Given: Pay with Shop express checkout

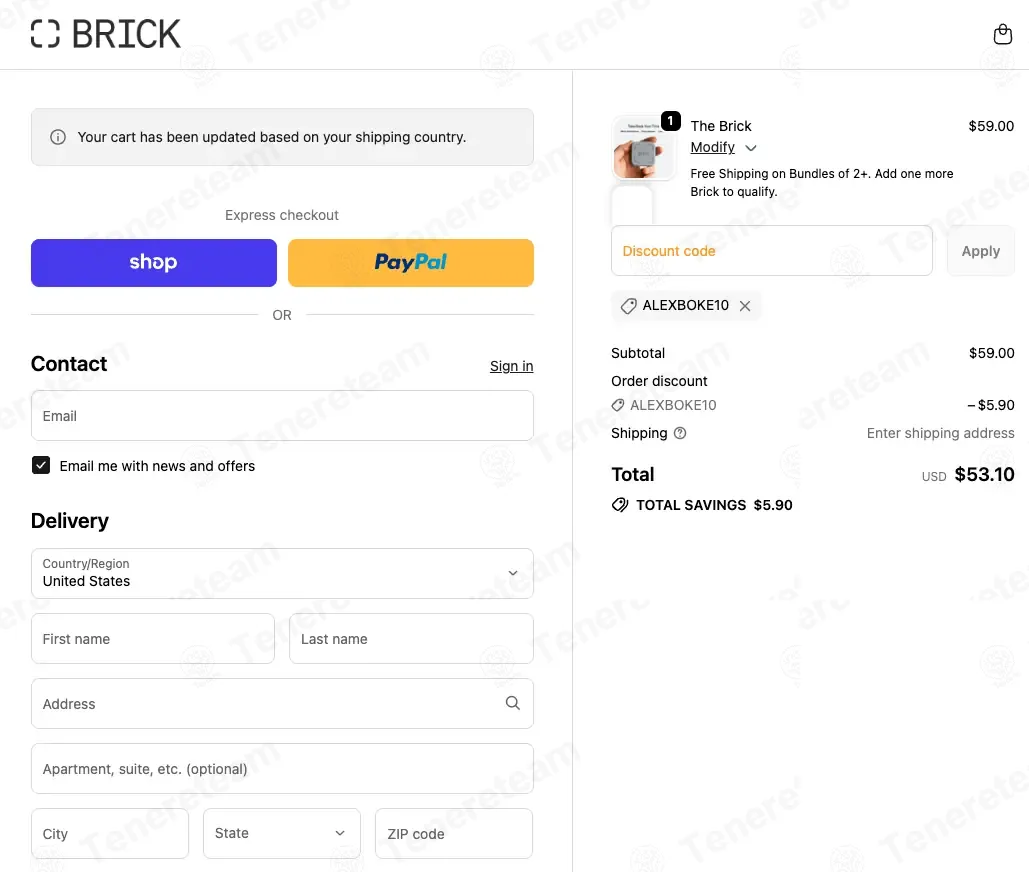Looking at the screenshot, I should (x=154, y=263).
